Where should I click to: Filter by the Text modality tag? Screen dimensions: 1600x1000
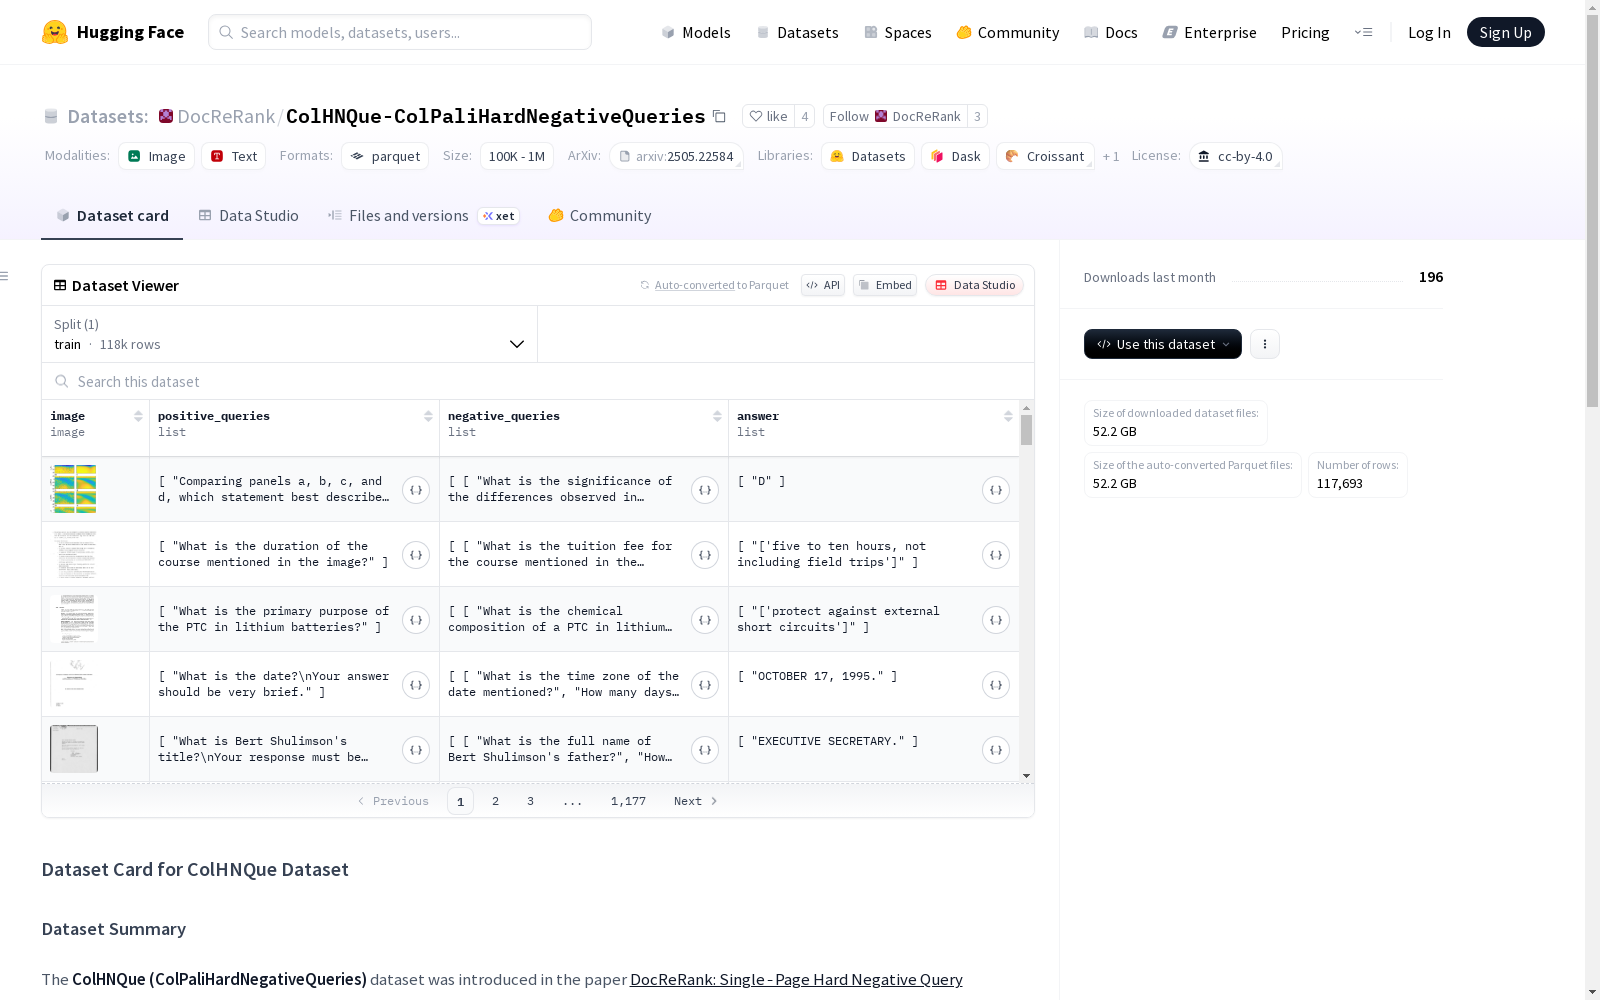click(234, 156)
